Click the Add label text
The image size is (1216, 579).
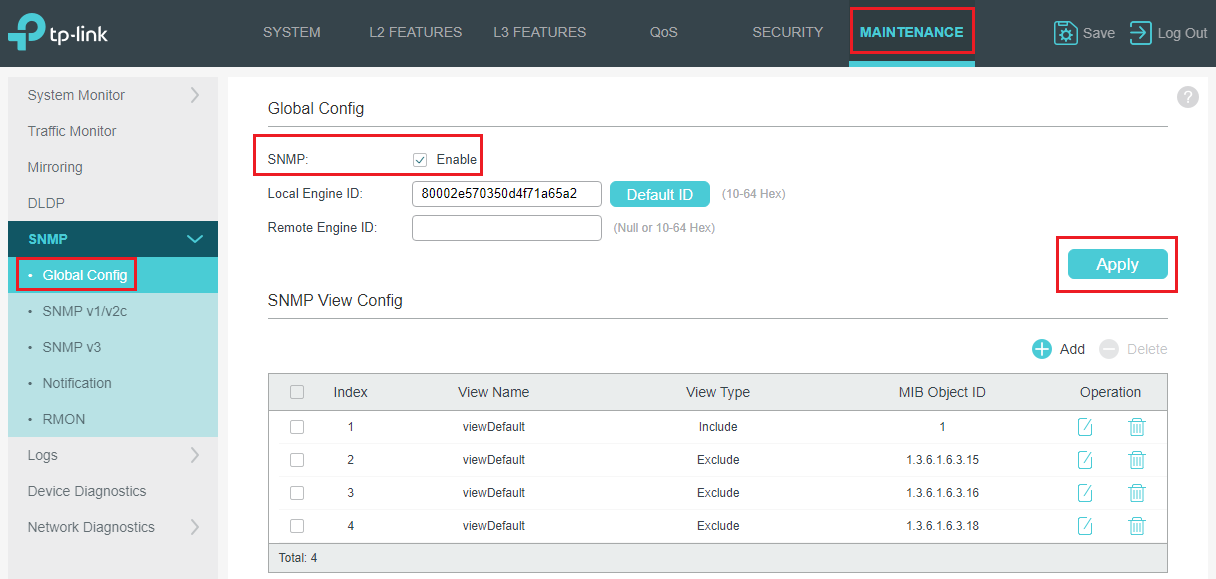click(x=1072, y=349)
